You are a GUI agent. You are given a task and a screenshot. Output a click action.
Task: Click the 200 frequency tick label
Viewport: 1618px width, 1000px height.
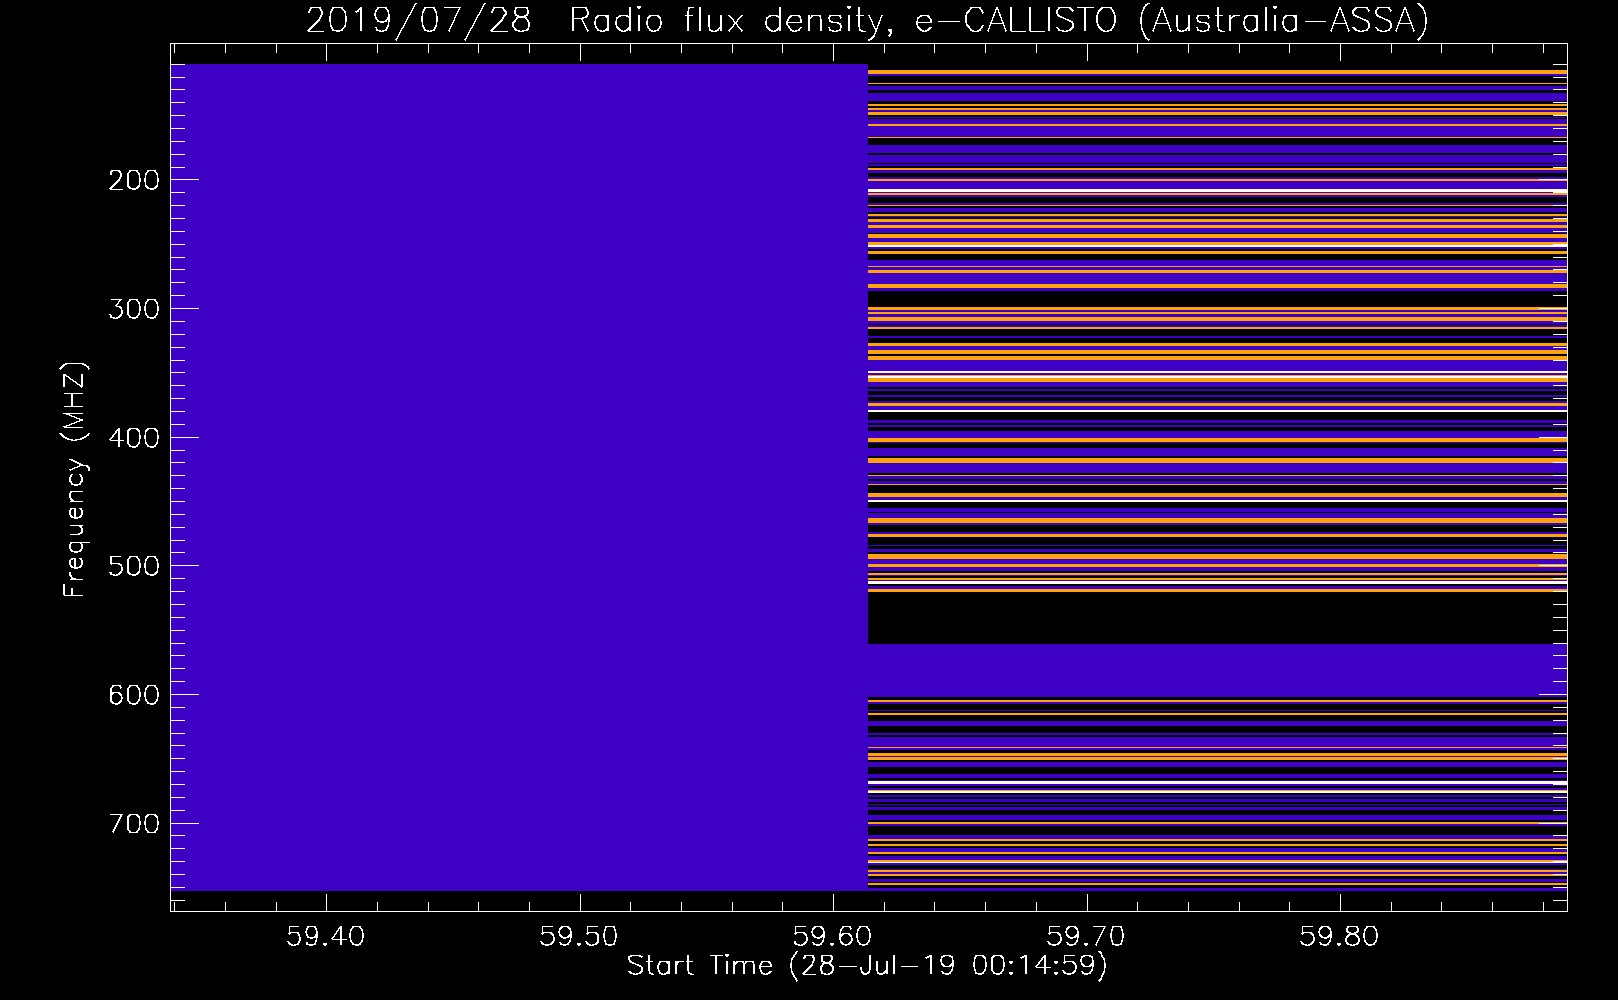134,180
